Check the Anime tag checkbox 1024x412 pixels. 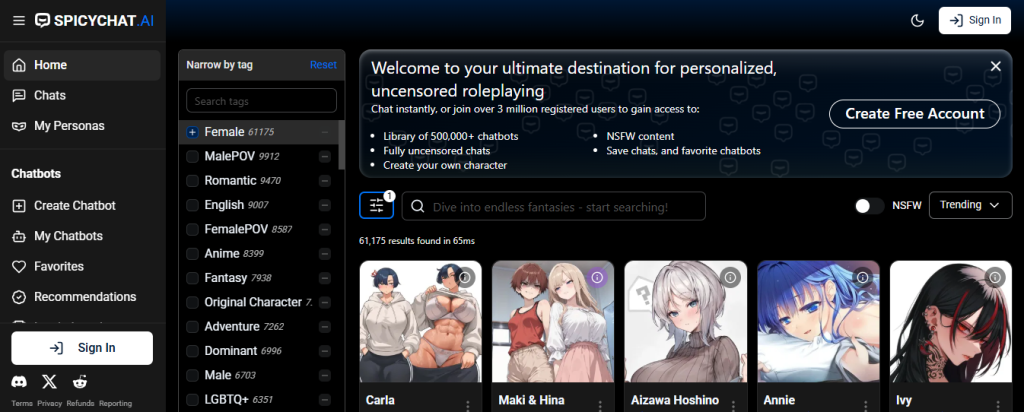click(x=192, y=253)
